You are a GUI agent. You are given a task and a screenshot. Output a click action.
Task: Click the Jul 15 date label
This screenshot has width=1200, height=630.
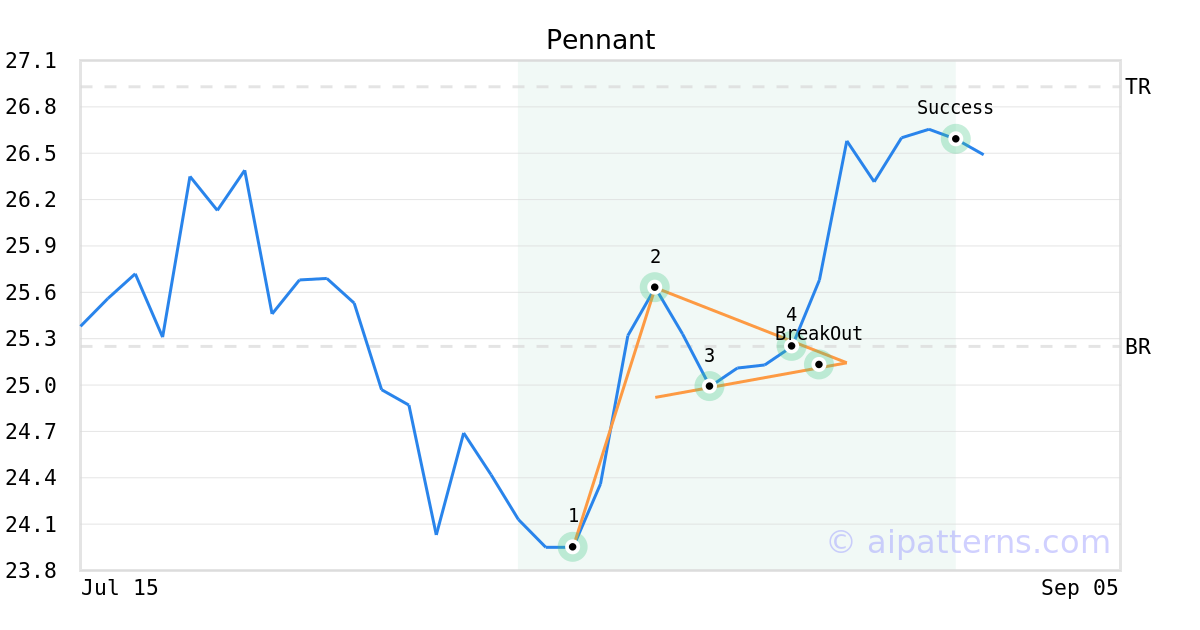(x=120, y=588)
